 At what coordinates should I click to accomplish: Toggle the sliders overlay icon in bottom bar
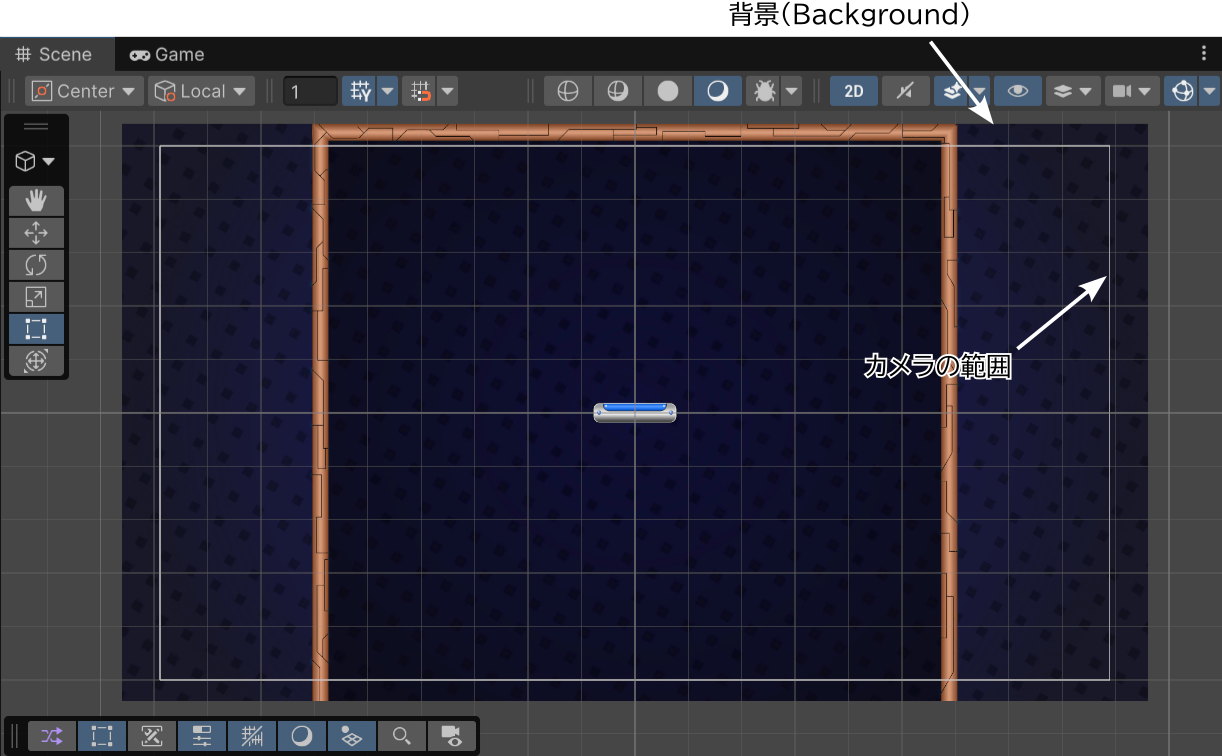202,736
